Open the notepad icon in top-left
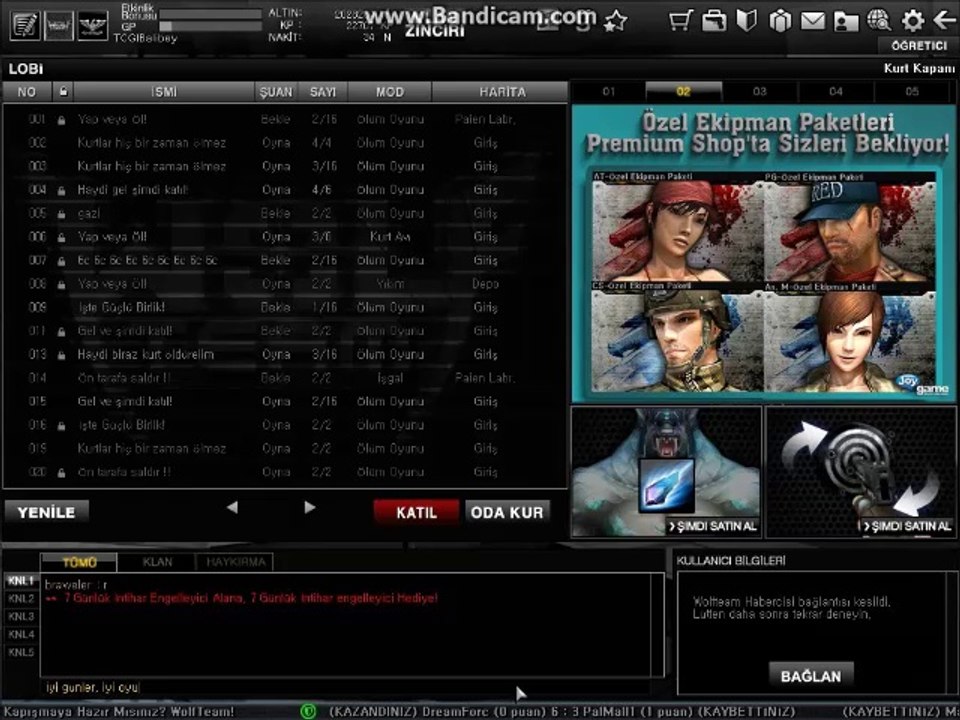The image size is (960, 720). pyautogui.click(x=25, y=26)
